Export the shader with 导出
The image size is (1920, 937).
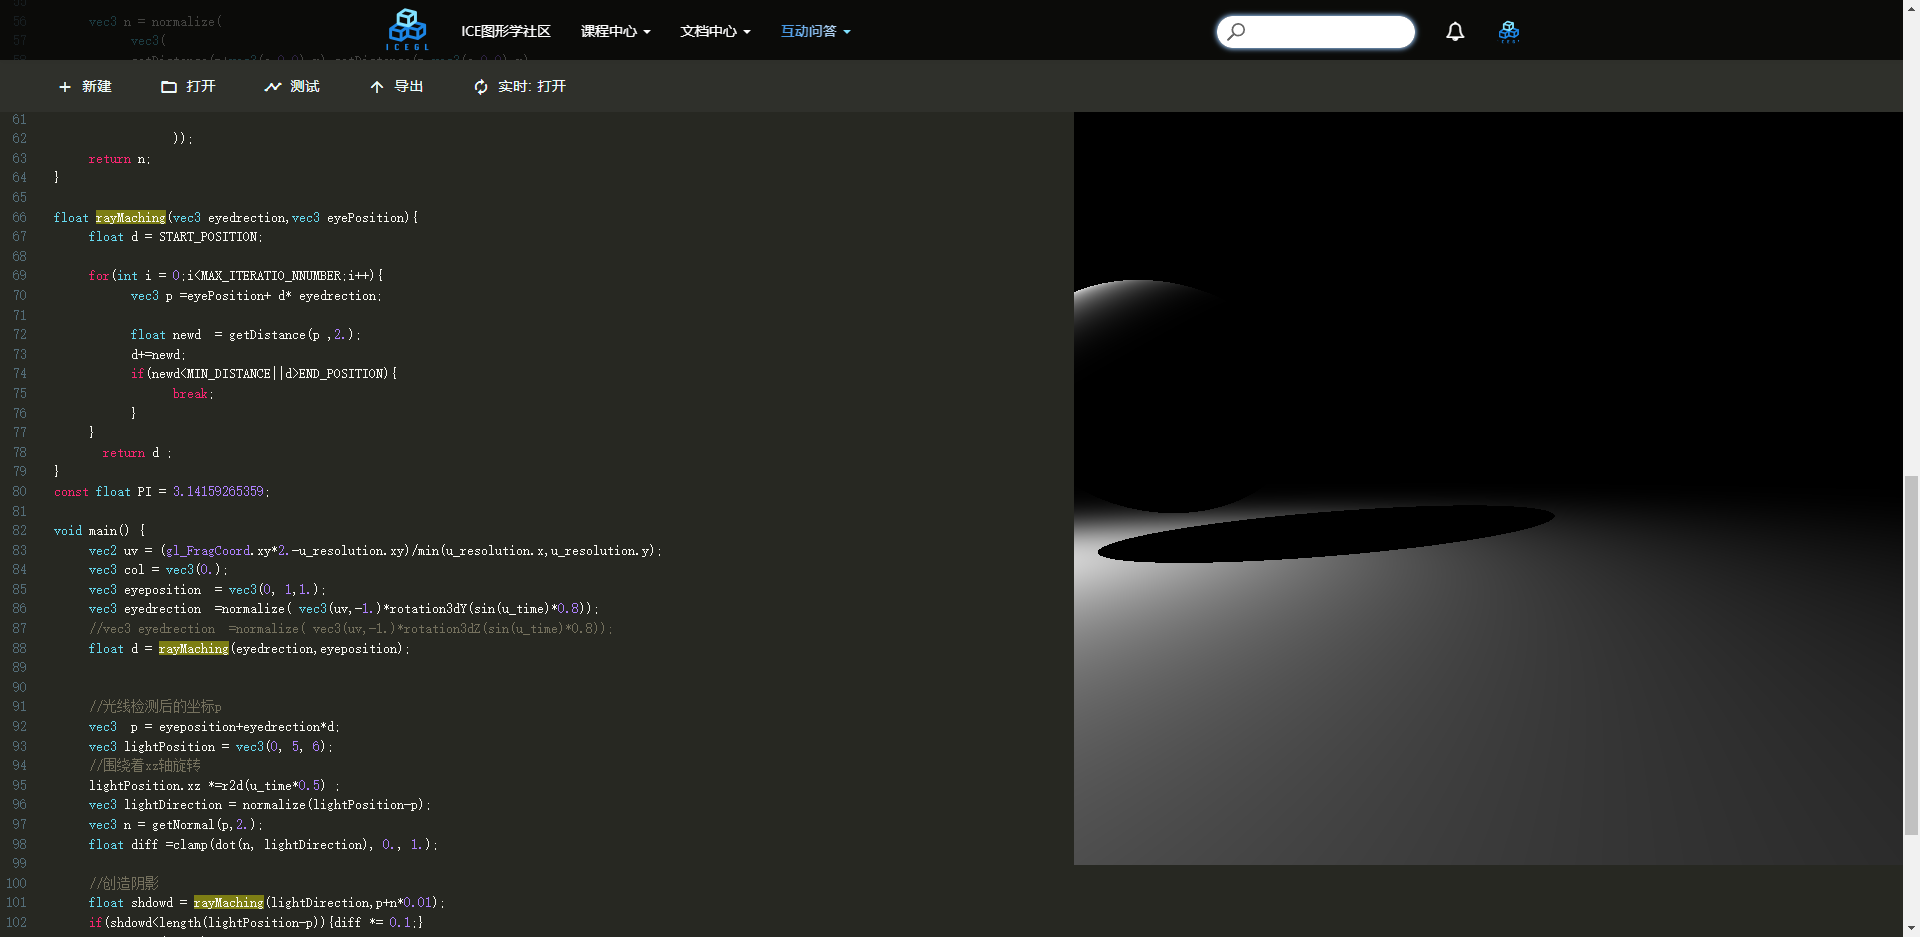click(x=397, y=87)
